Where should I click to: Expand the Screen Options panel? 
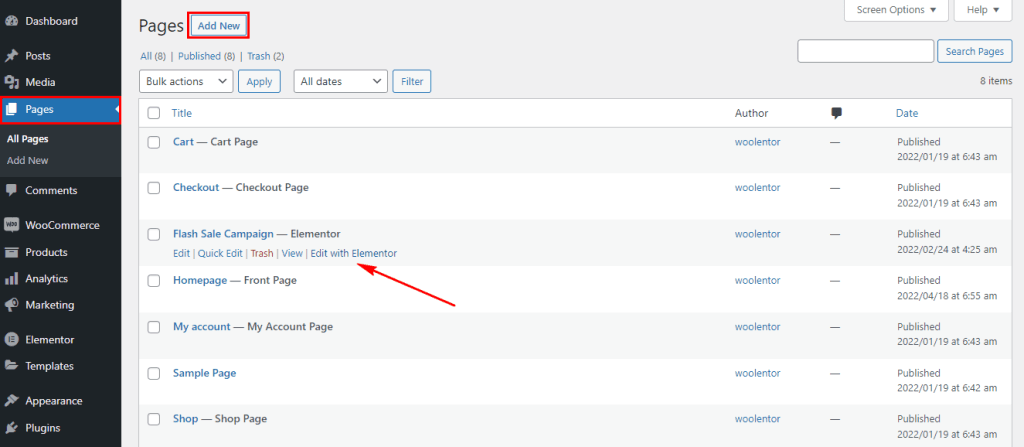pyautogui.click(x=896, y=10)
